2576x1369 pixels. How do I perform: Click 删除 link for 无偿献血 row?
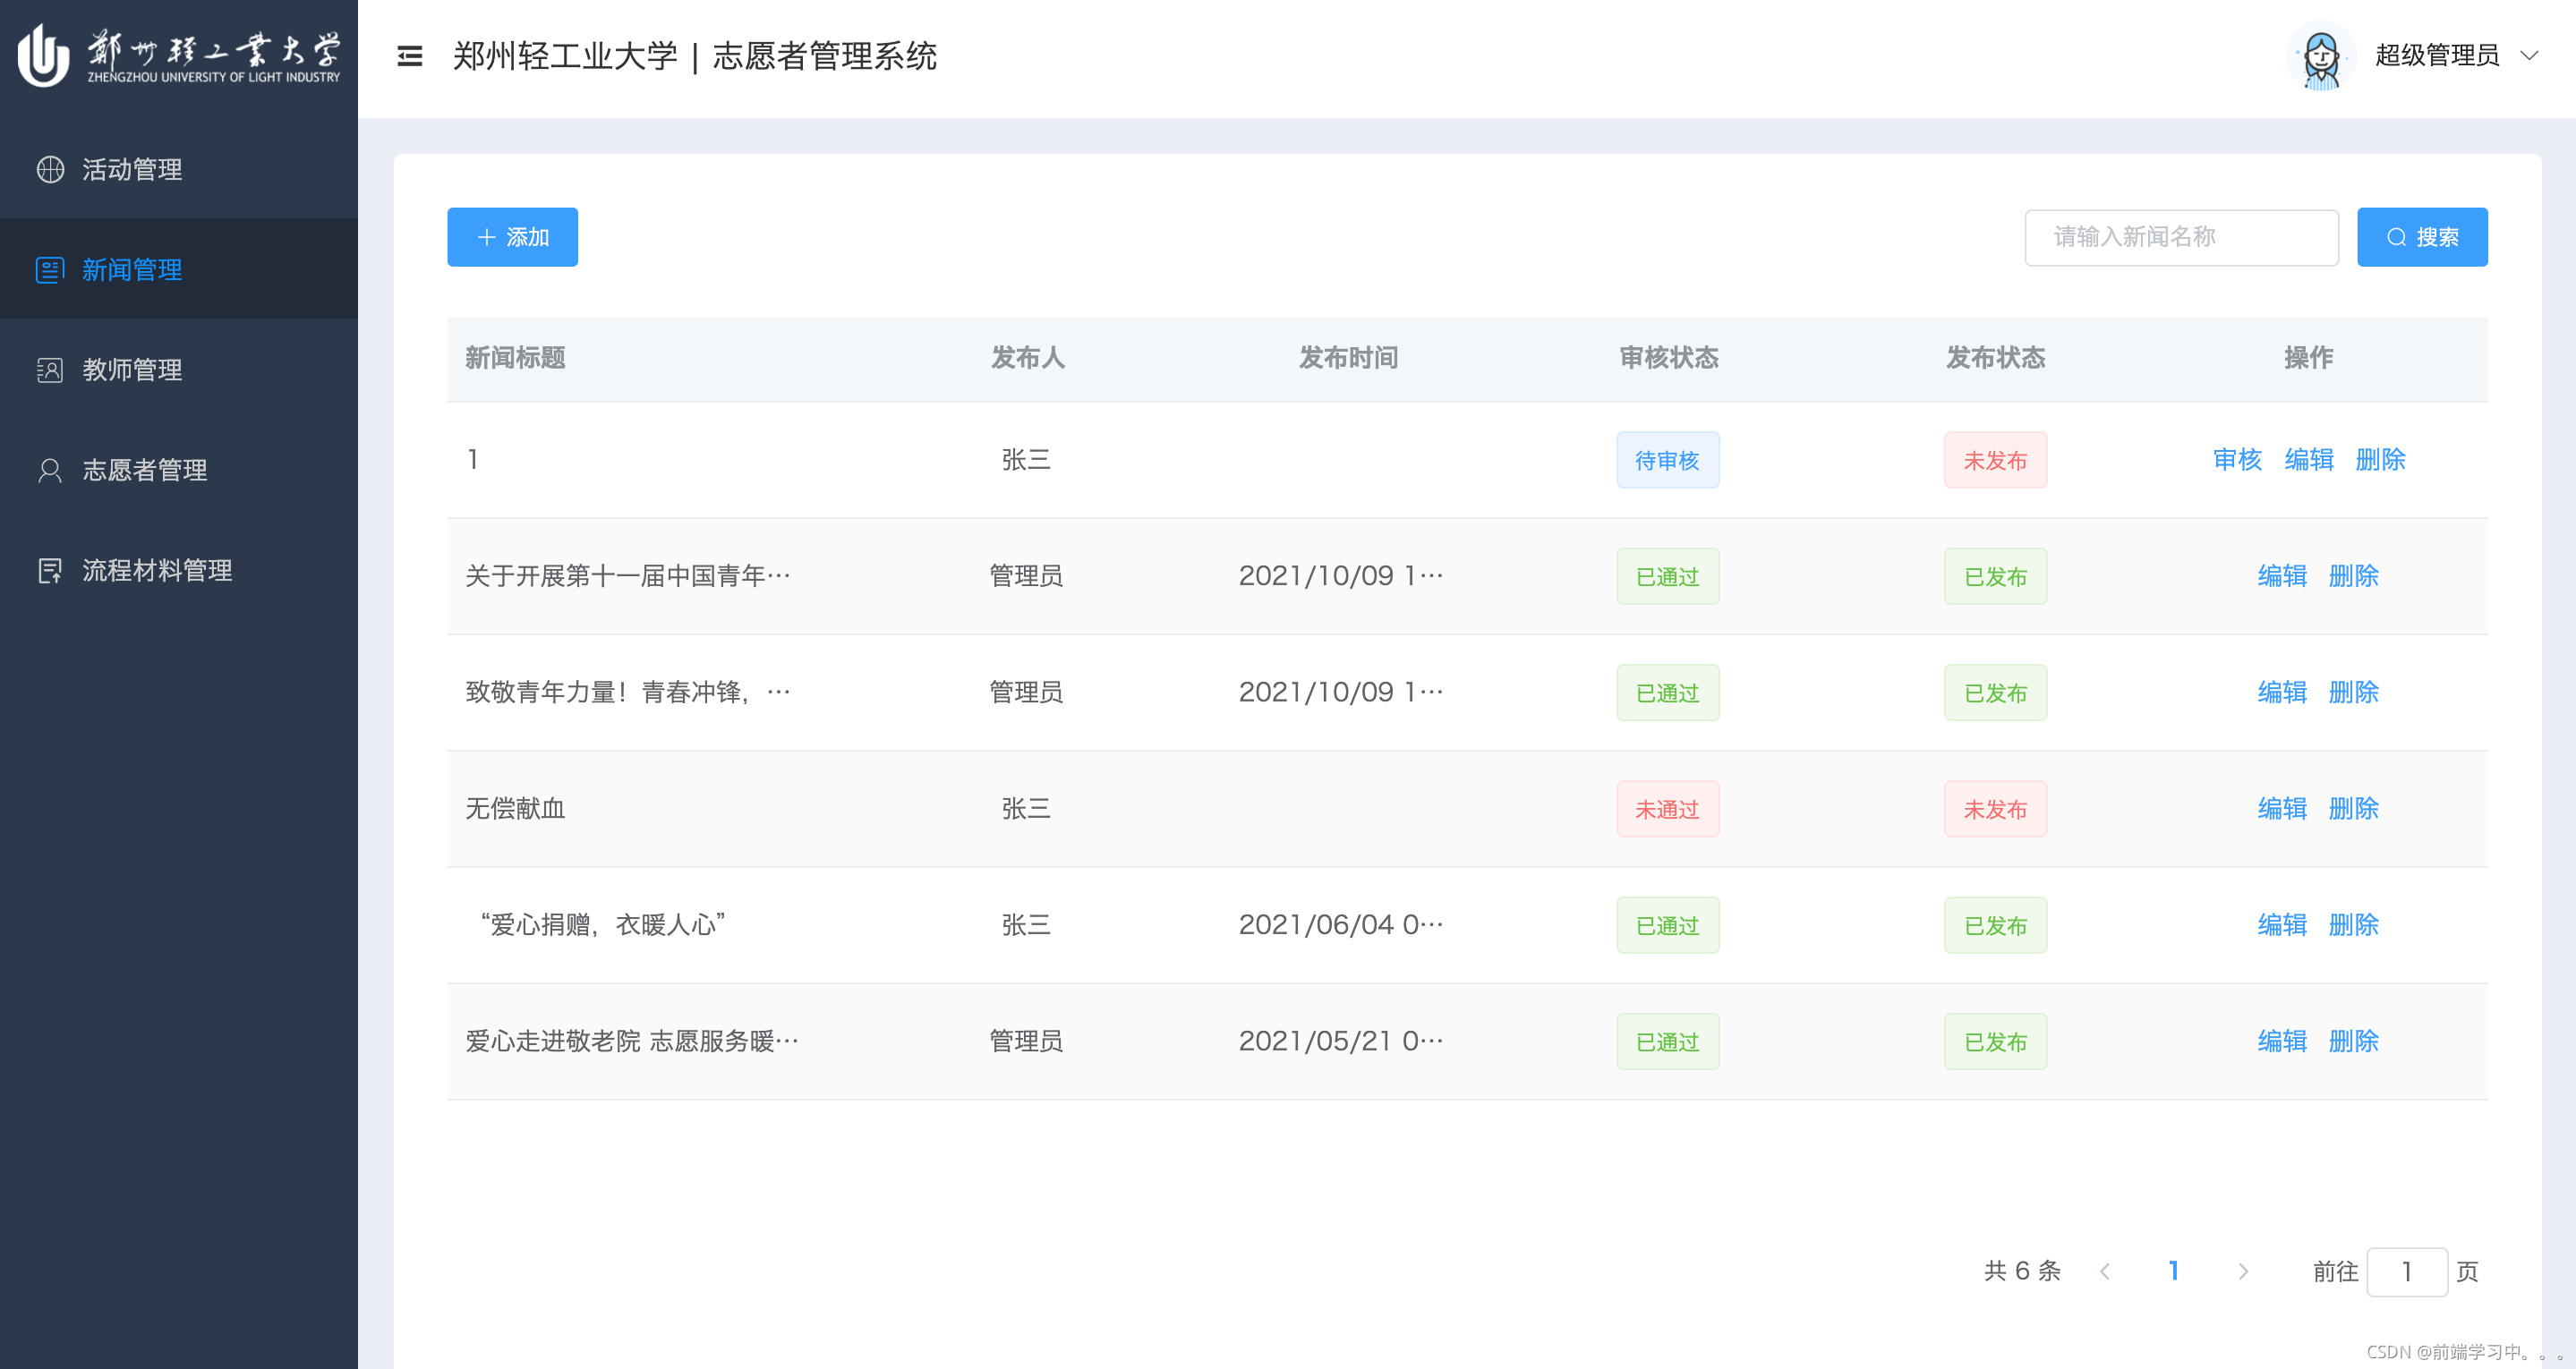(2353, 808)
